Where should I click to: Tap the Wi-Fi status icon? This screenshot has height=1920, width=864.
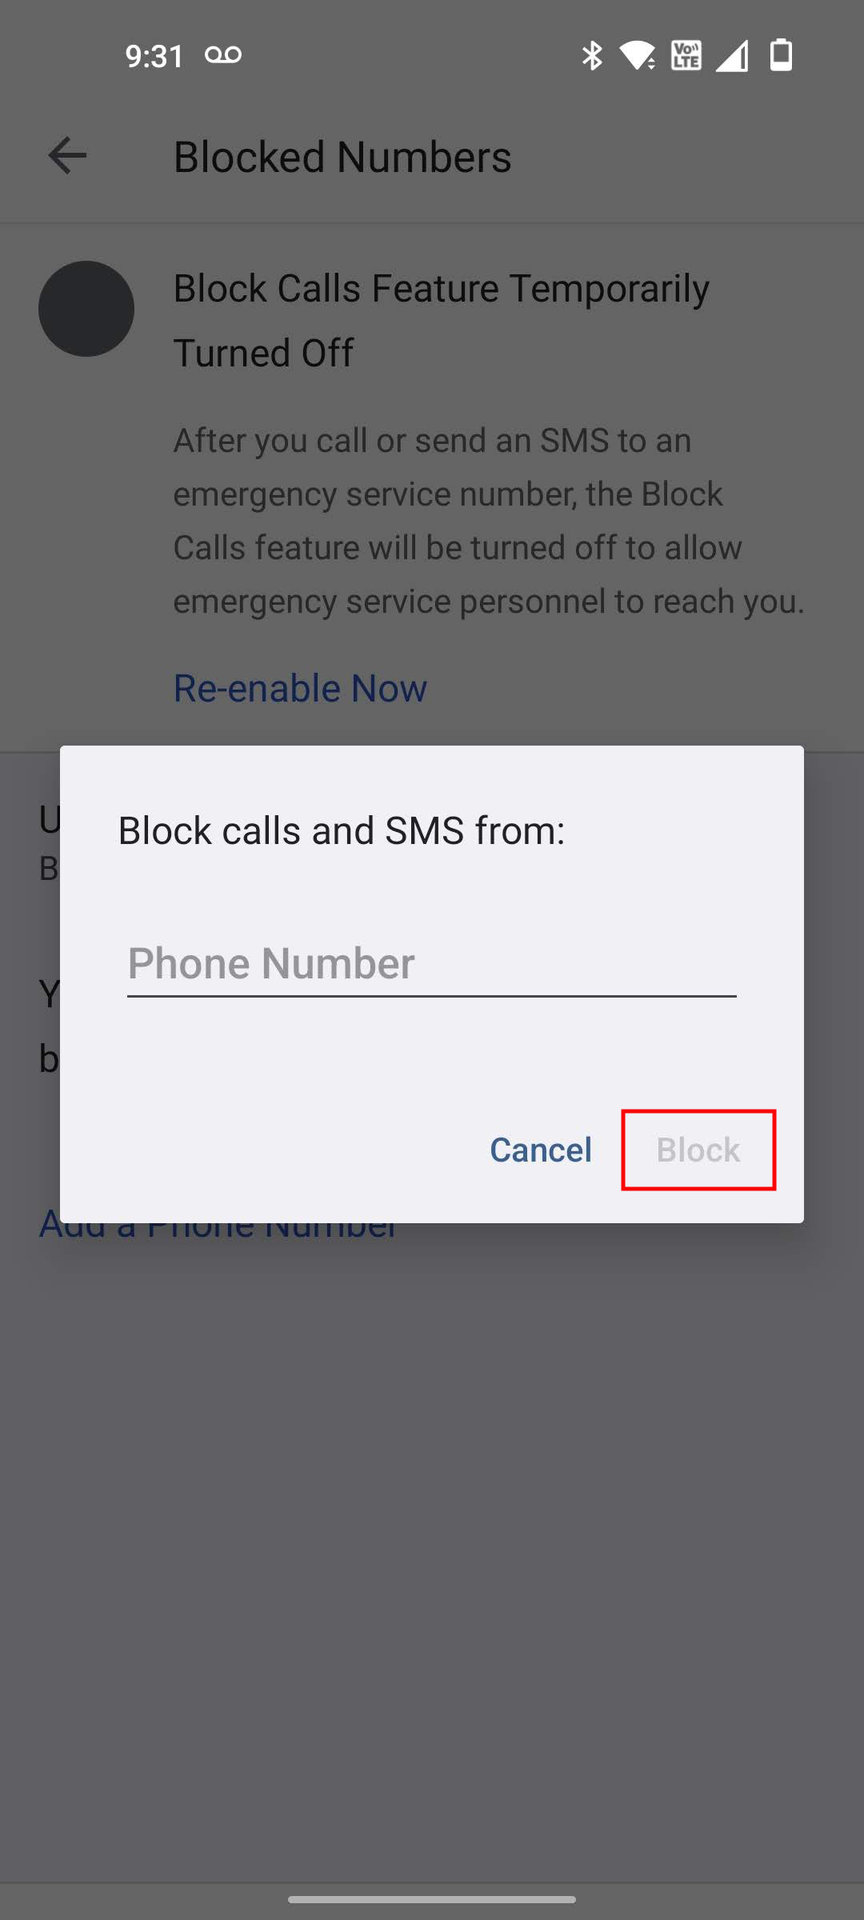pos(637,56)
